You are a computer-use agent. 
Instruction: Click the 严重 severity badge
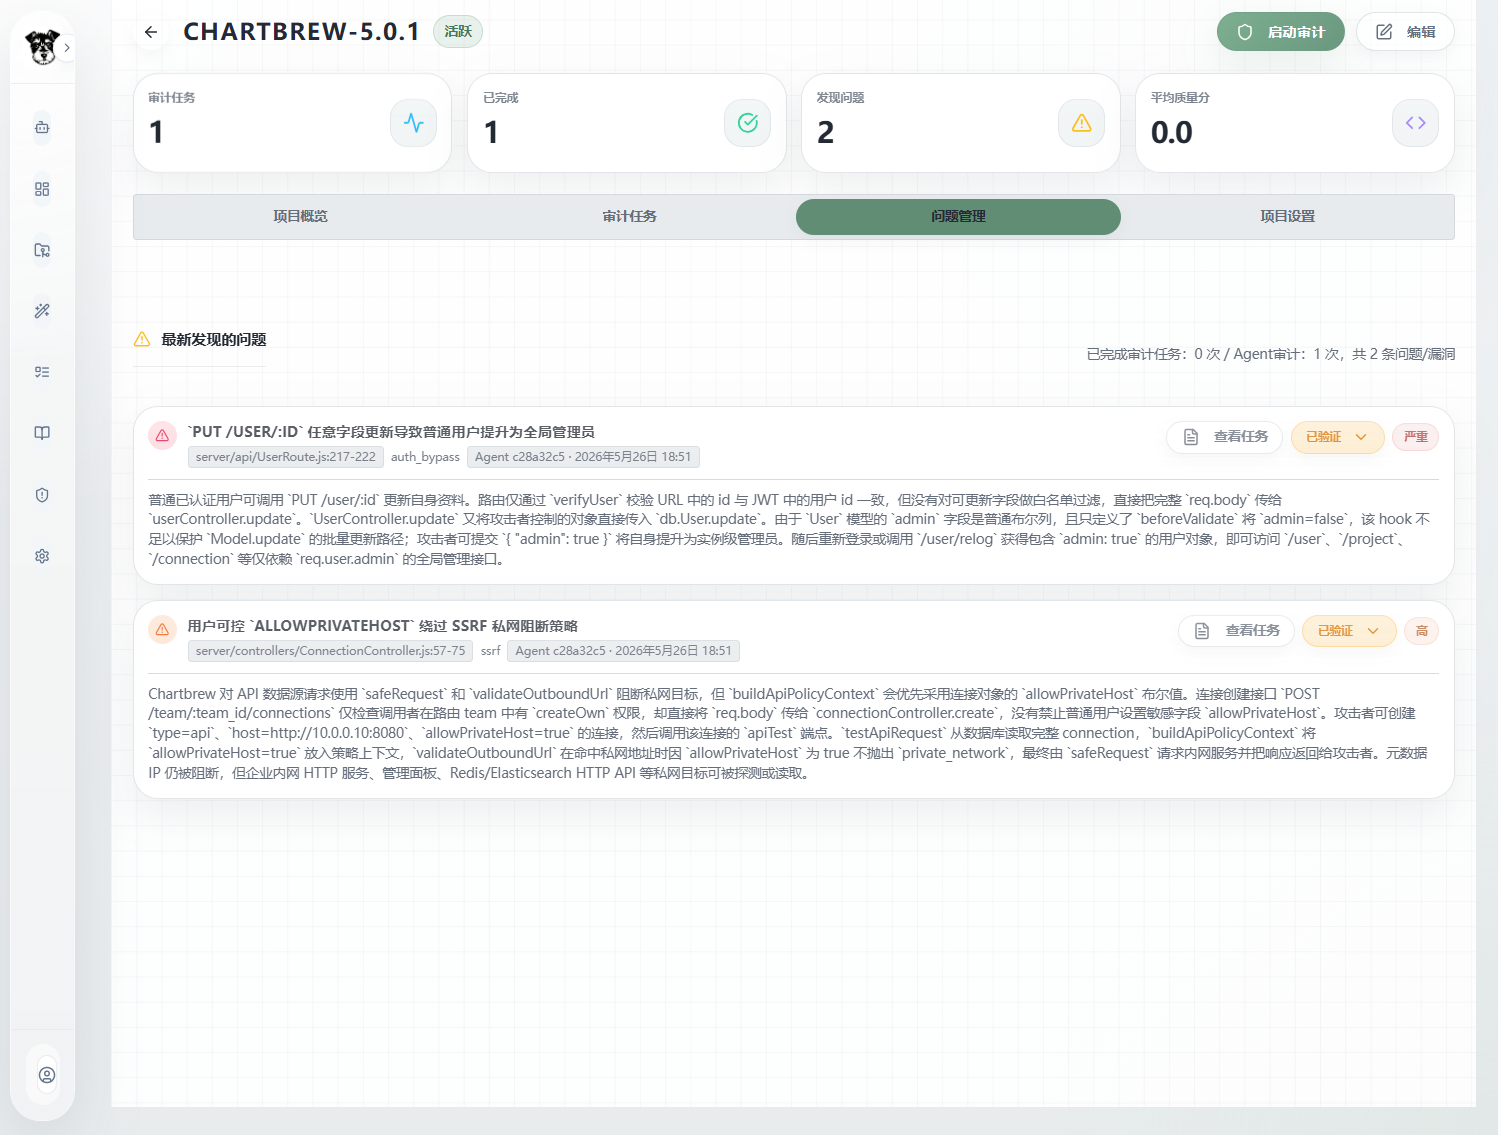coord(1415,437)
